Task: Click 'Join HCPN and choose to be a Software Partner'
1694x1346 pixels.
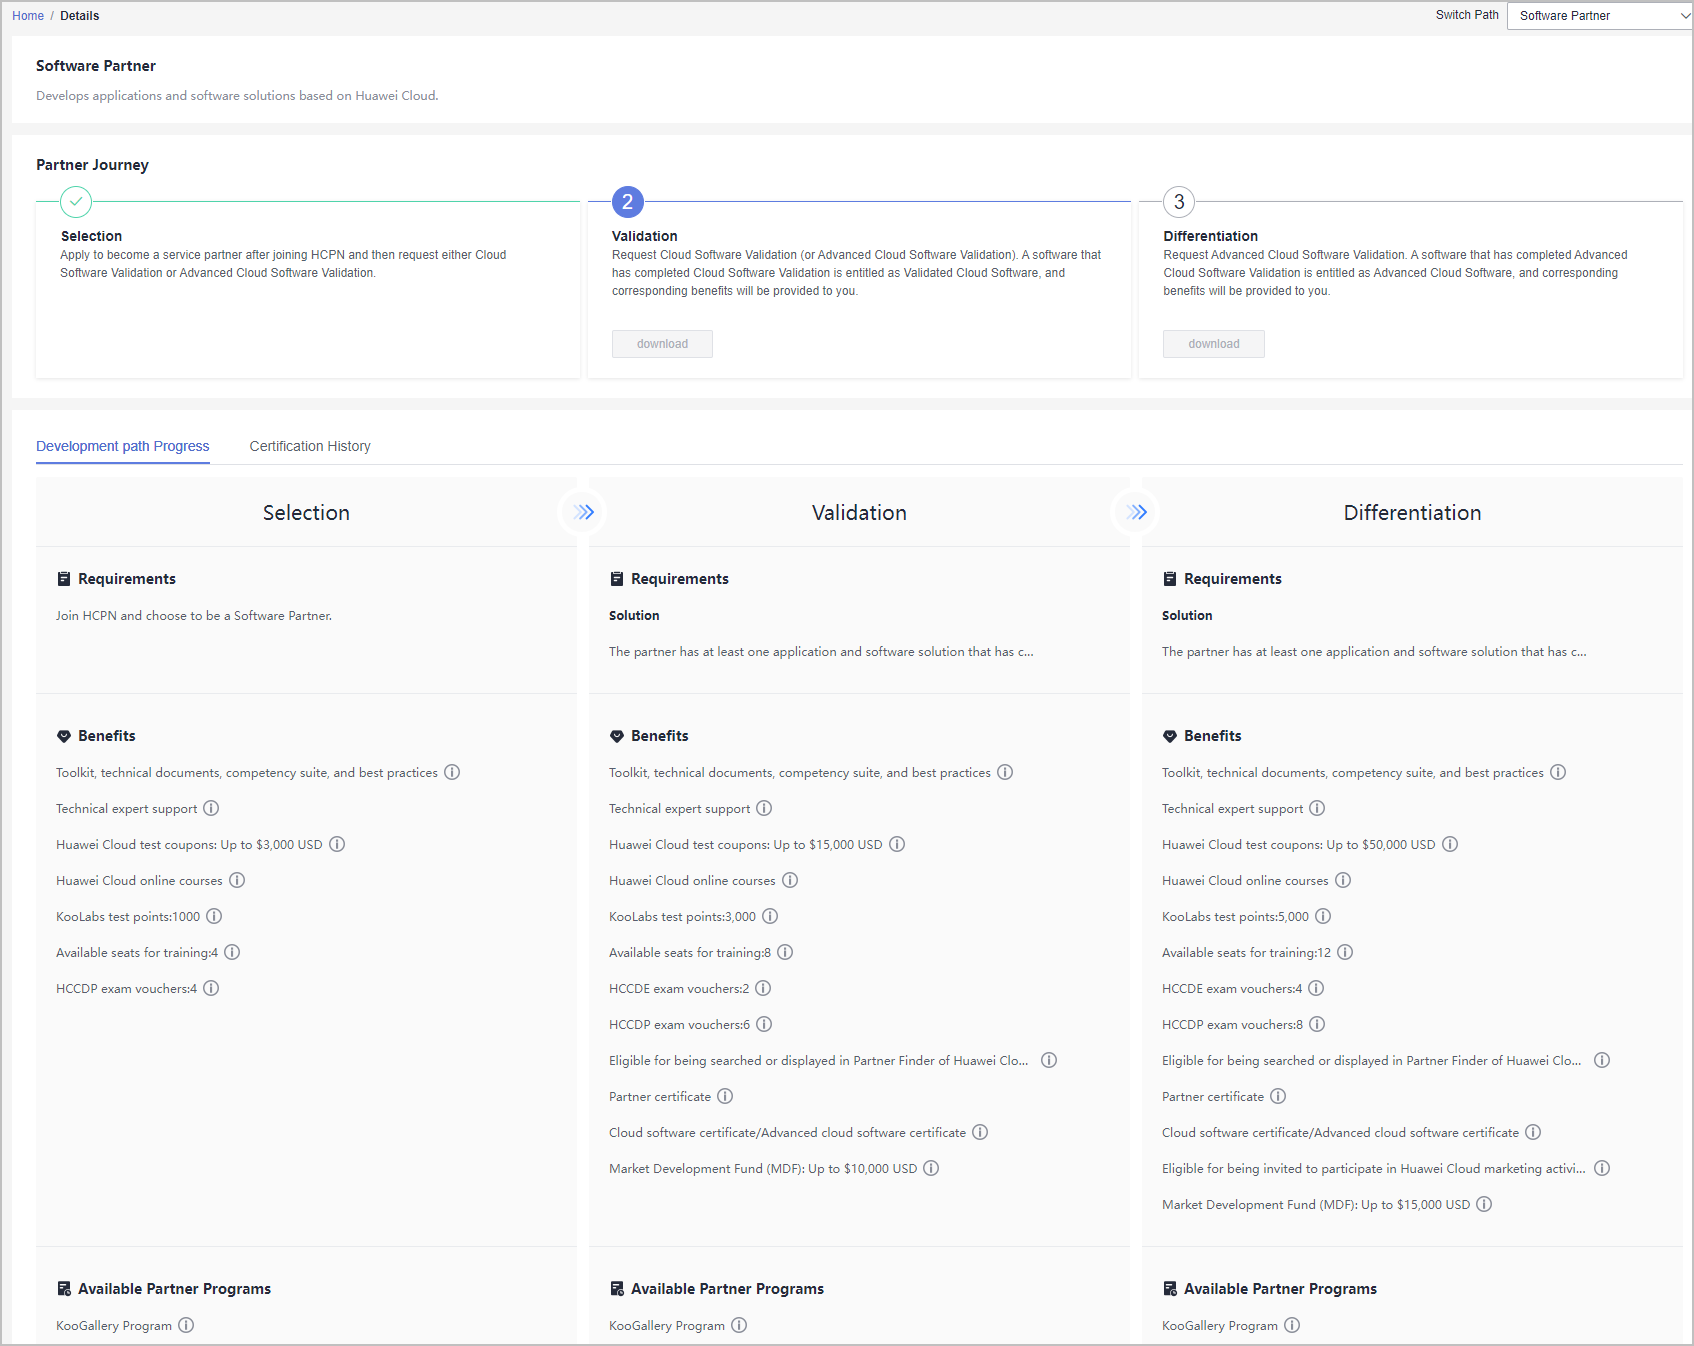Action: pyautogui.click(x=194, y=616)
